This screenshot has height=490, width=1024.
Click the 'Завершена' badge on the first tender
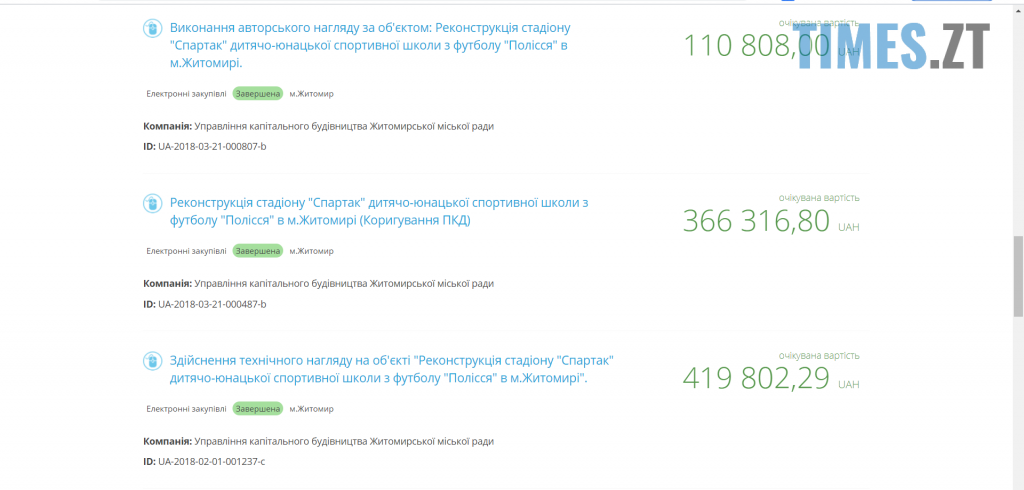258,94
